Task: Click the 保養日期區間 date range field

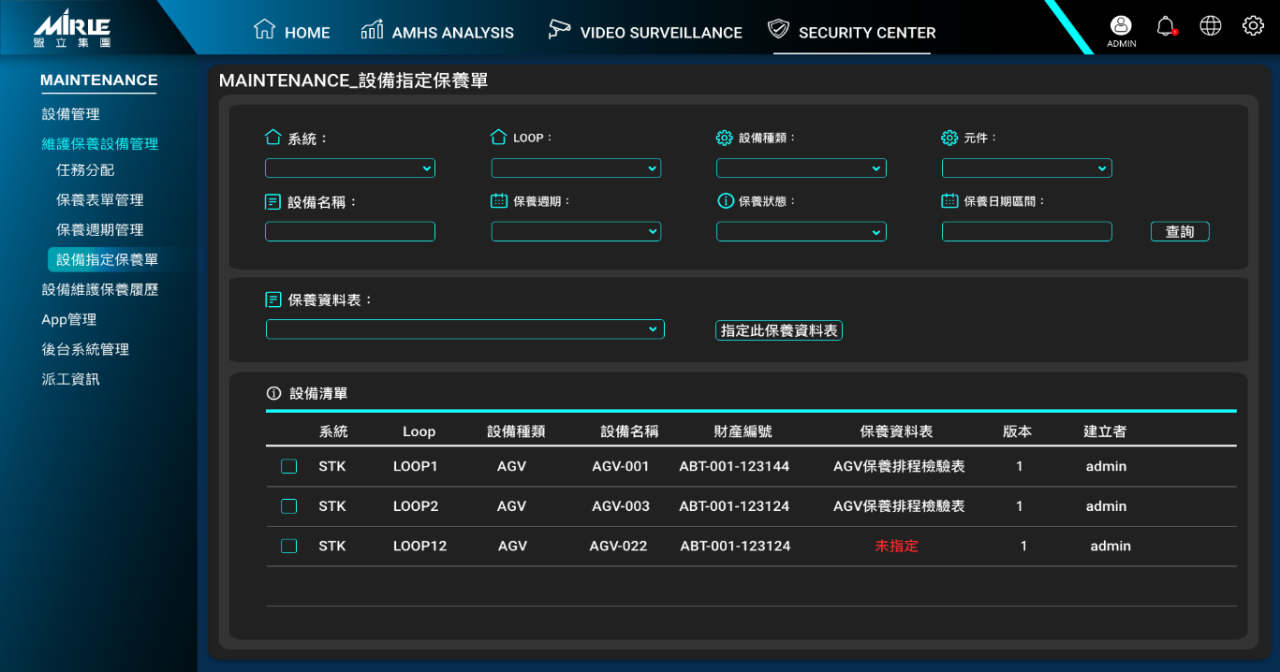Action: tap(1027, 232)
